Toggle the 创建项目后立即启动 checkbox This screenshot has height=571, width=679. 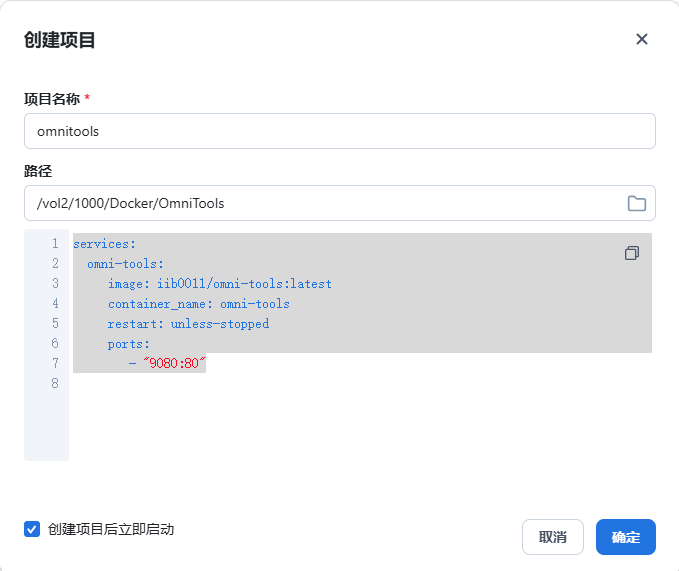click(32, 529)
